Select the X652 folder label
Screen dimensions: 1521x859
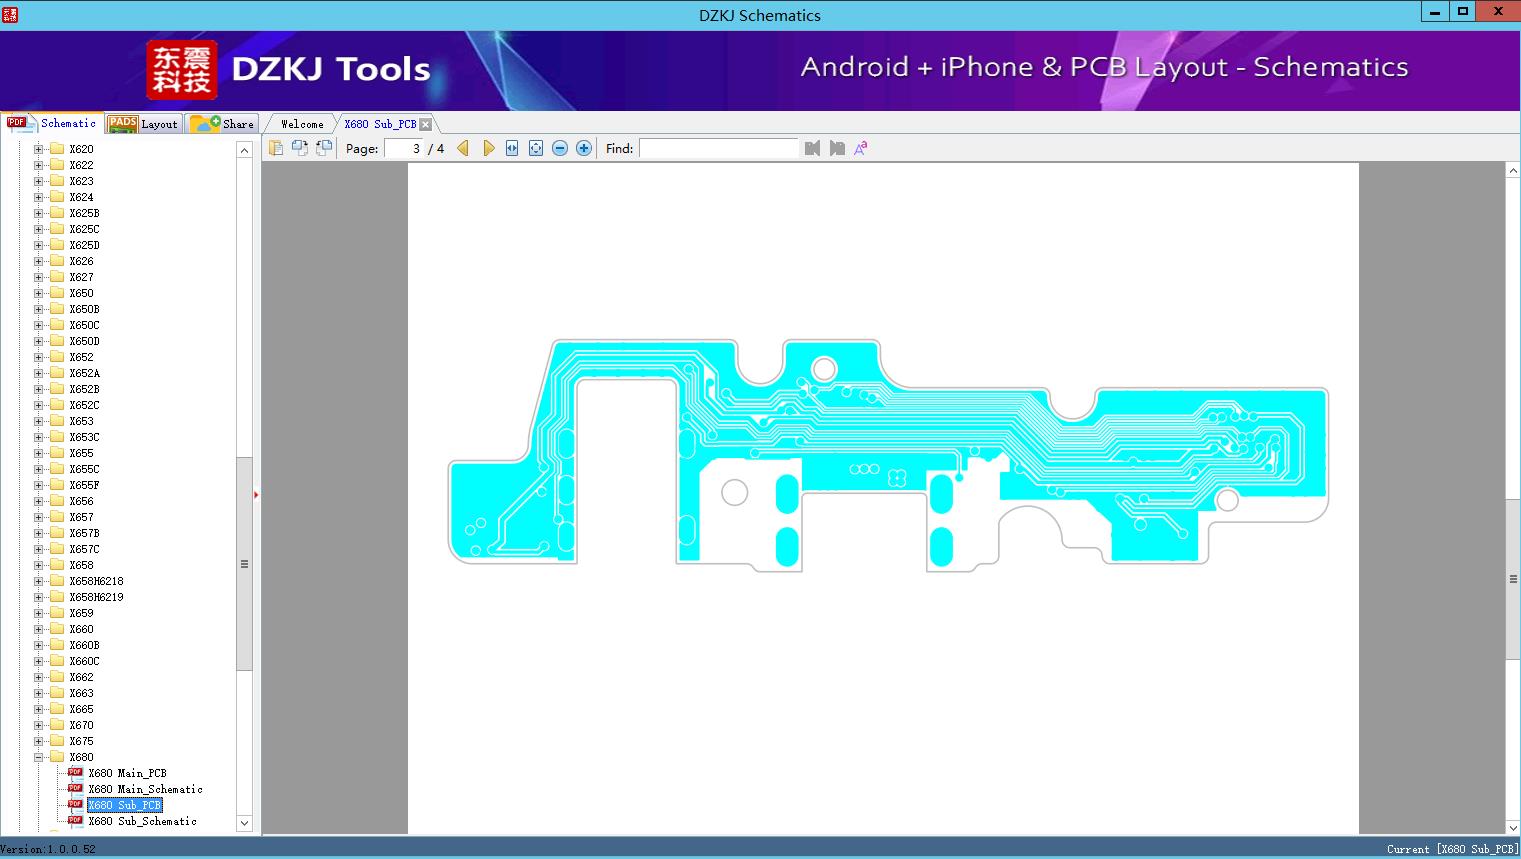[x=81, y=357]
